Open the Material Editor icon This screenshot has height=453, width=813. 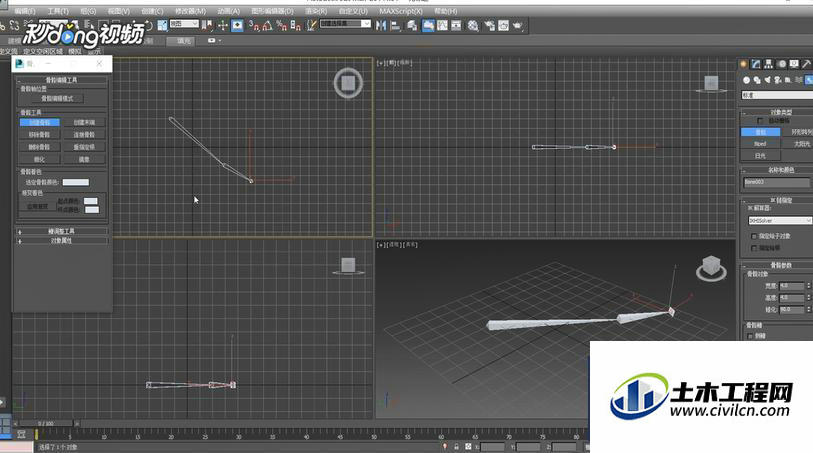pyautogui.click(x=473, y=25)
